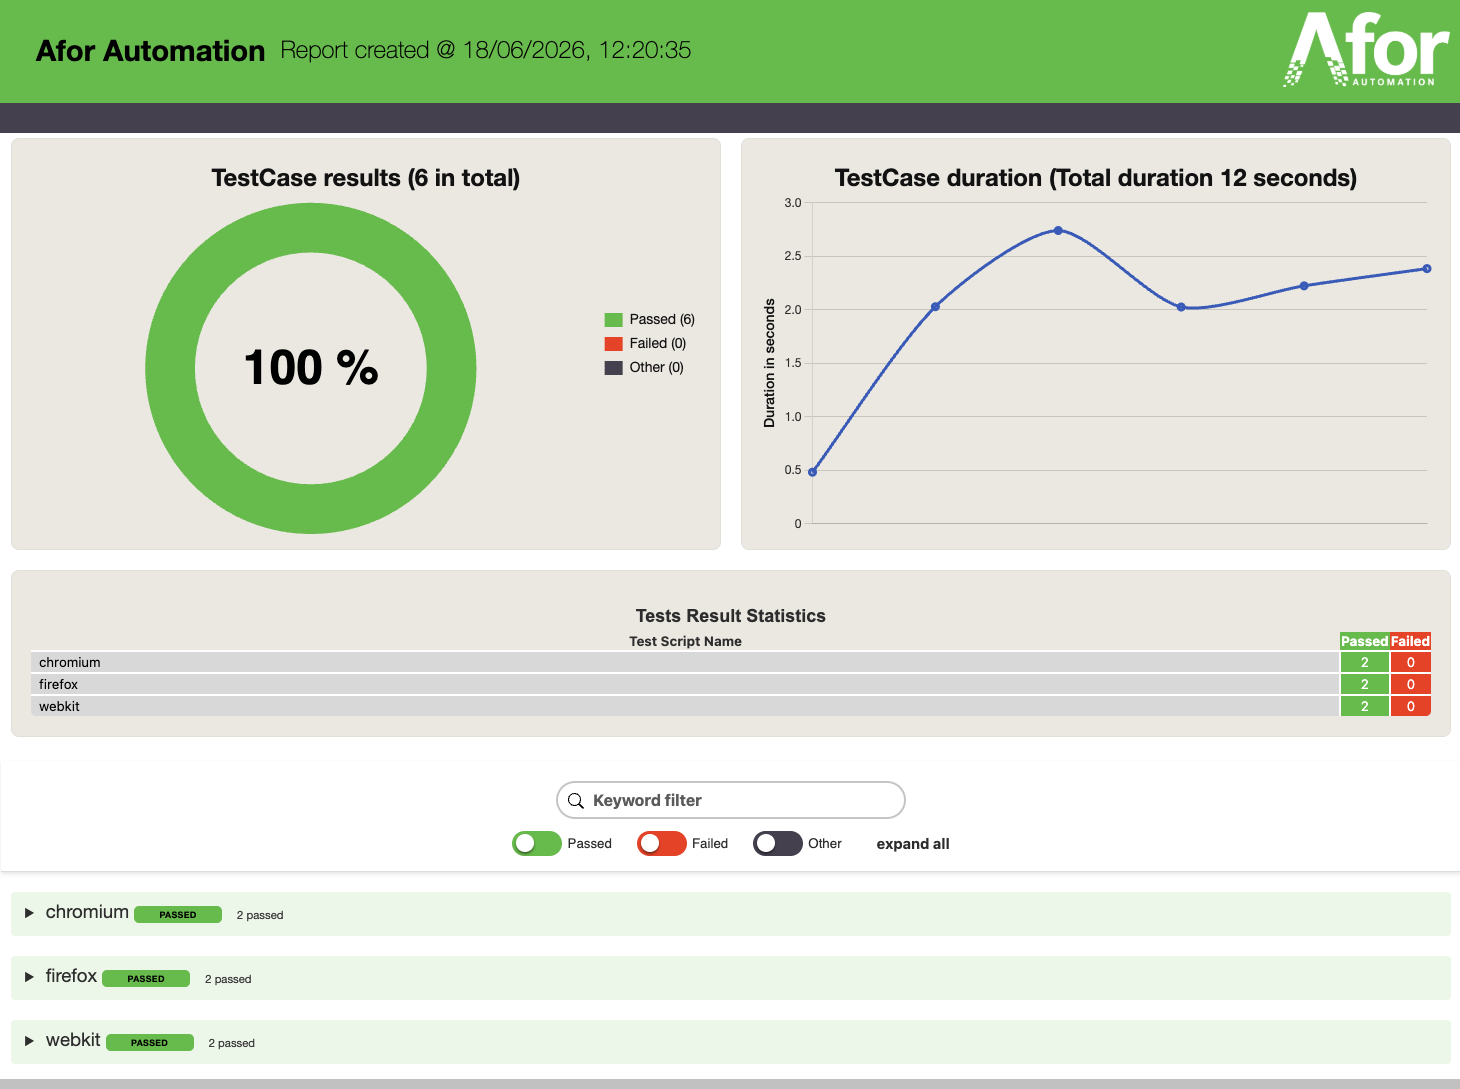This screenshot has height=1089, width=1460.
Task: Click the Afor Automation logo
Action: [1367, 50]
